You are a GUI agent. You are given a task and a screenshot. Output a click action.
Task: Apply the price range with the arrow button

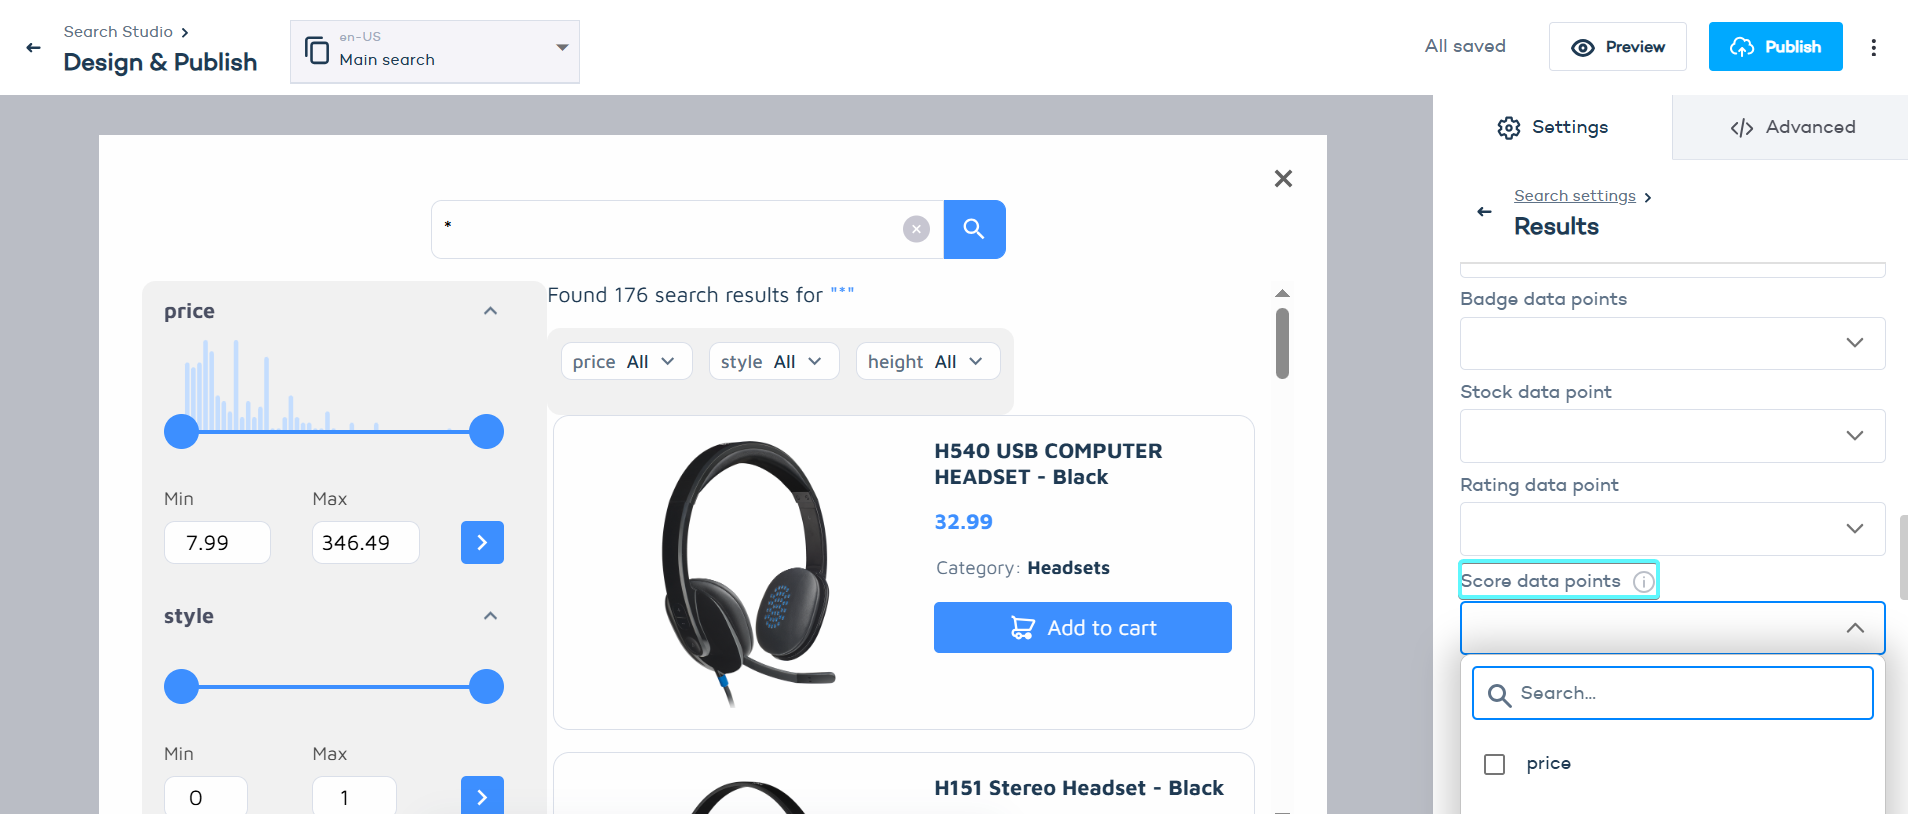coord(482,542)
